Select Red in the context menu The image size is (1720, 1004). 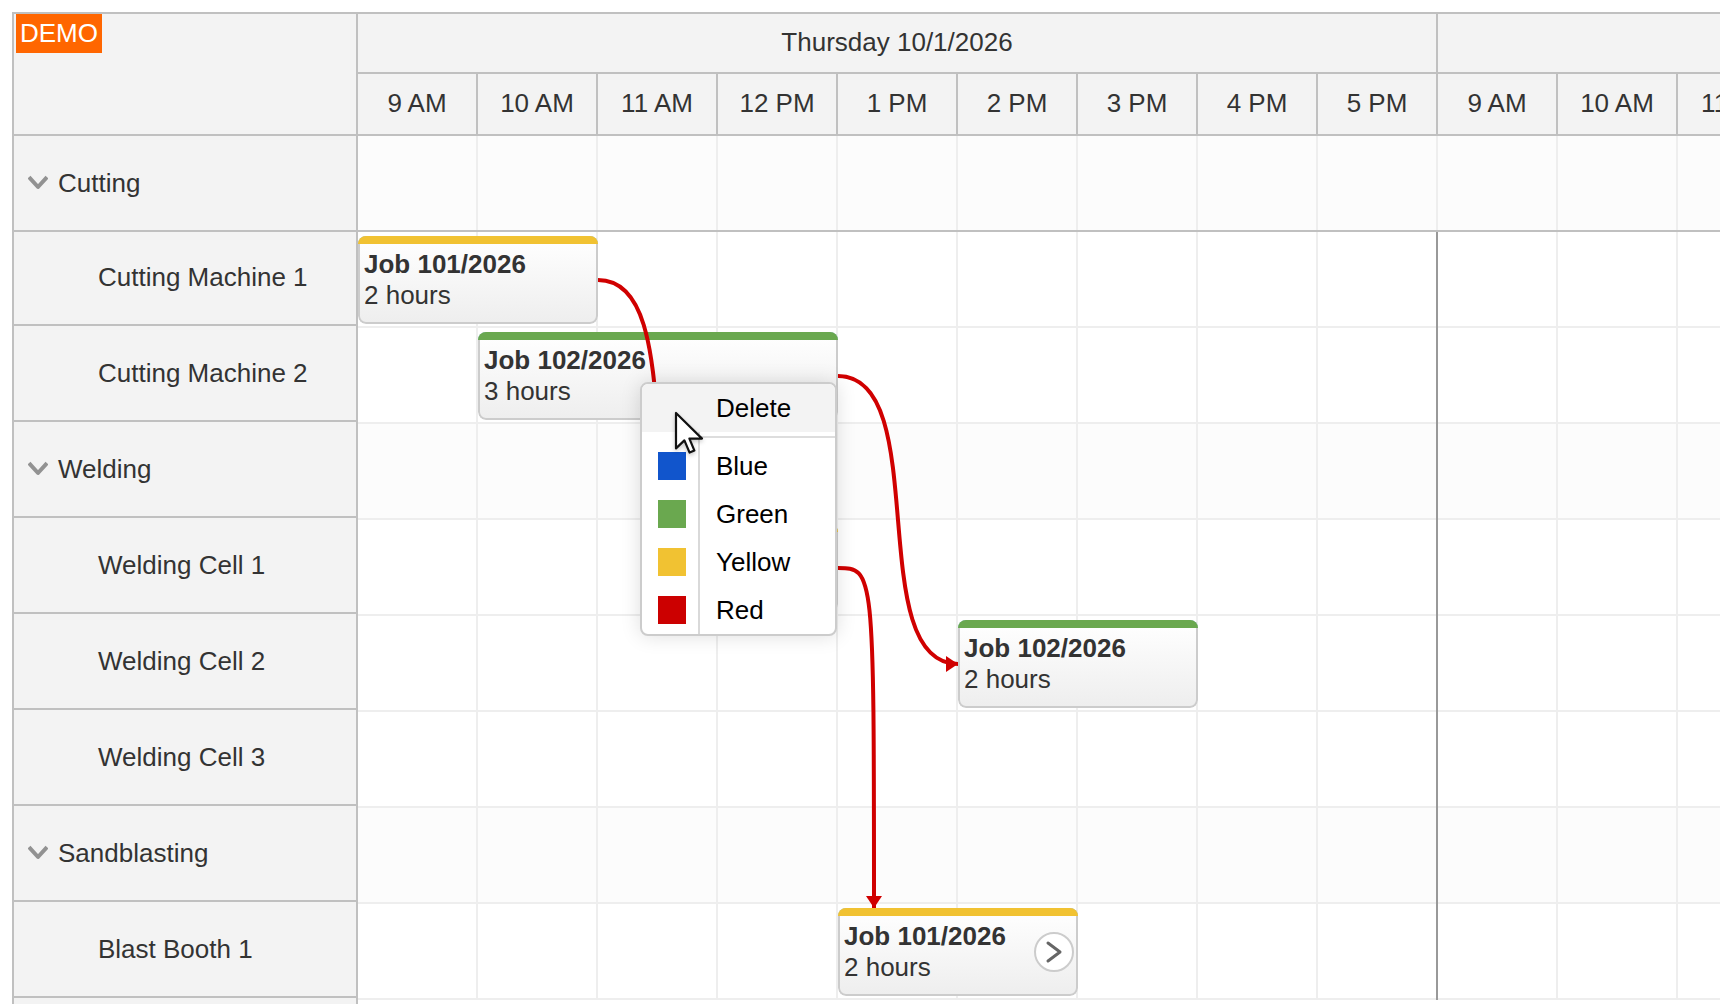pos(738,610)
